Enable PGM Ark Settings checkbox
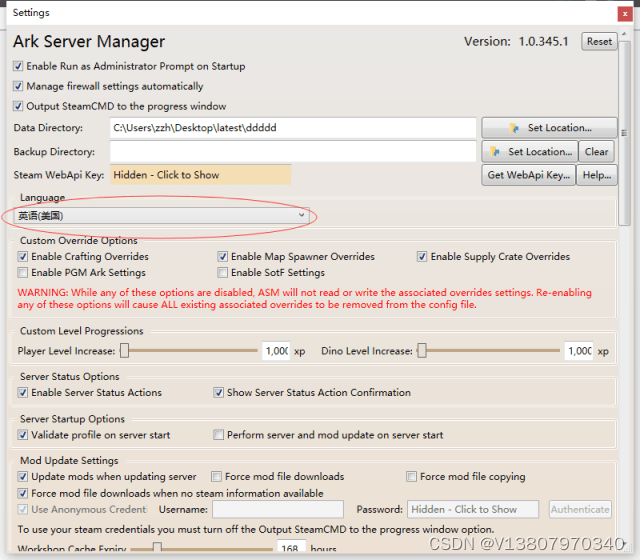Image resolution: width=640 pixels, height=560 pixels. click(x=23, y=272)
